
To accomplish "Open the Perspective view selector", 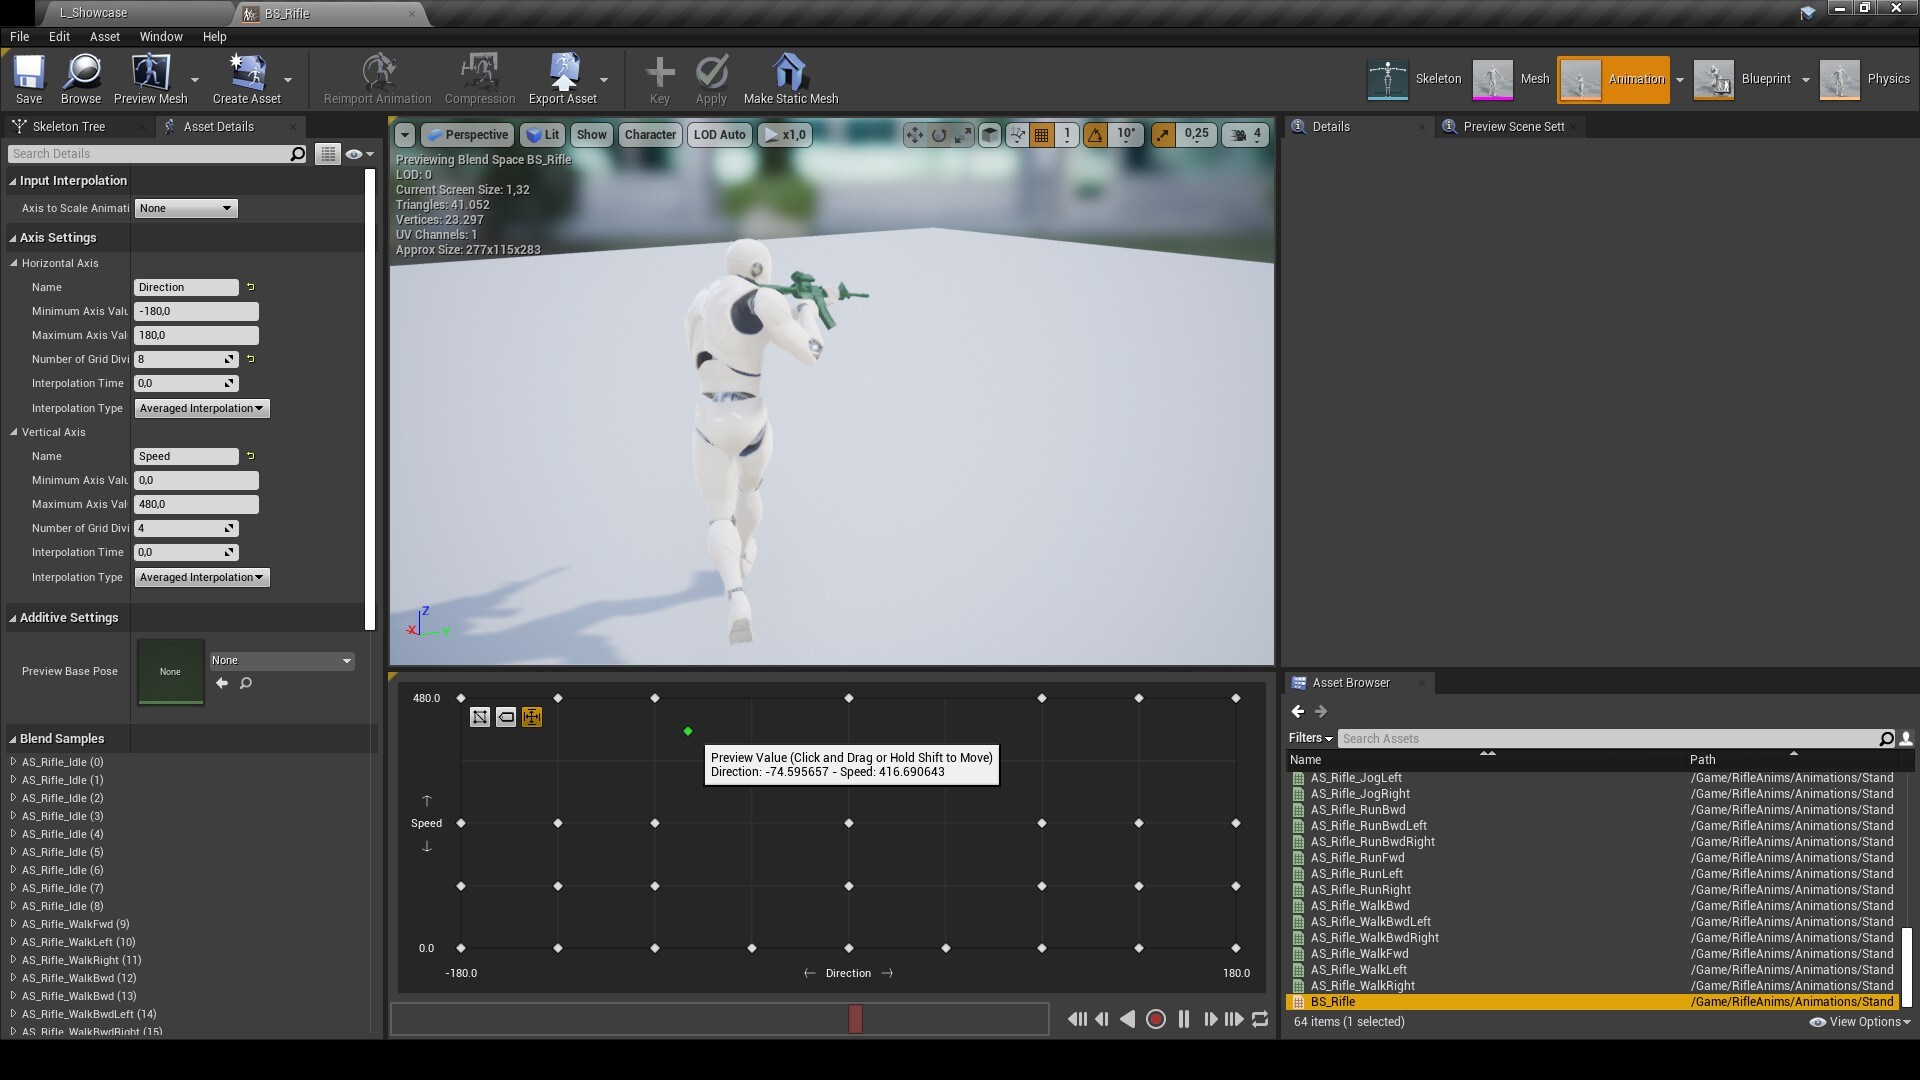I will click(466, 134).
